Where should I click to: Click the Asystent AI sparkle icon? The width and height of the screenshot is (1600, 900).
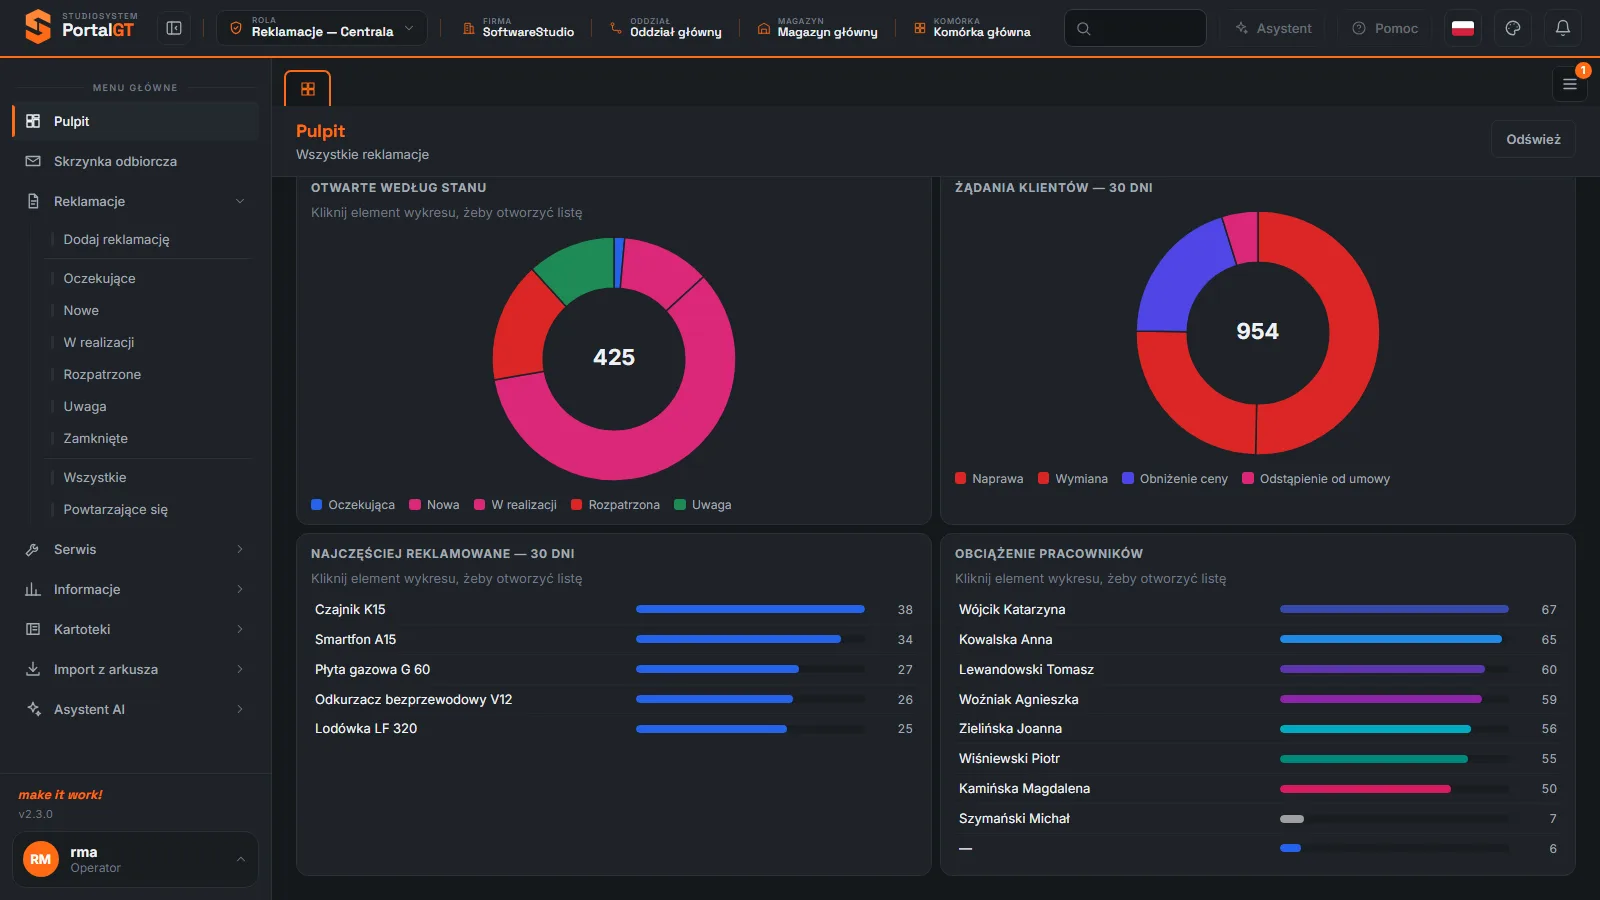[x=33, y=709]
